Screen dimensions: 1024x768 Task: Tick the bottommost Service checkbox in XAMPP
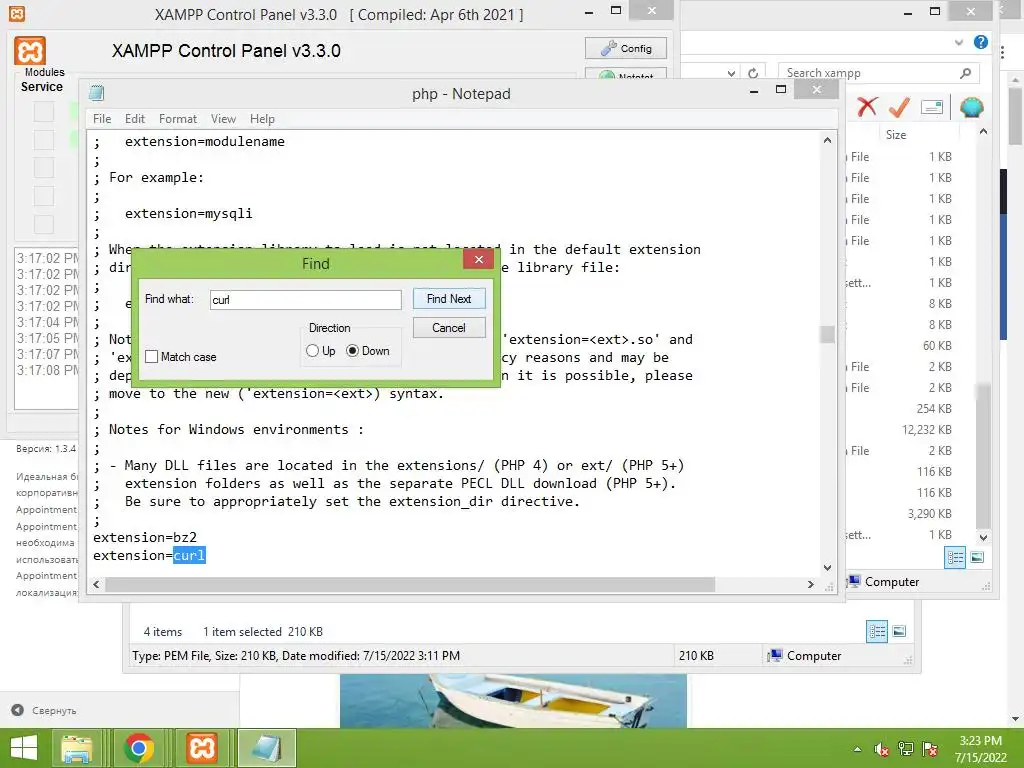(x=44, y=223)
